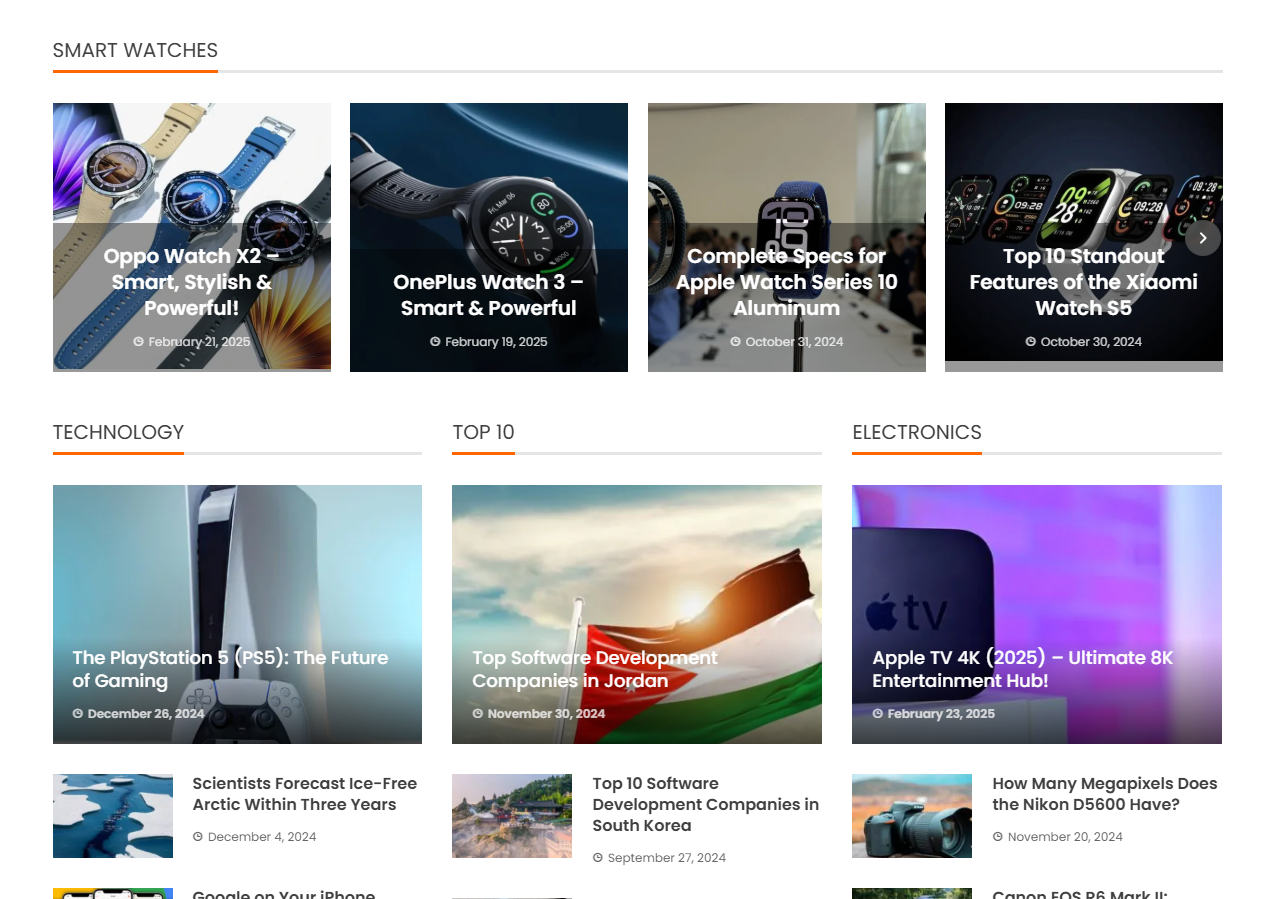
Task: Select the Electronics section heading
Action: pyautogui.click(x=916, y=433)
